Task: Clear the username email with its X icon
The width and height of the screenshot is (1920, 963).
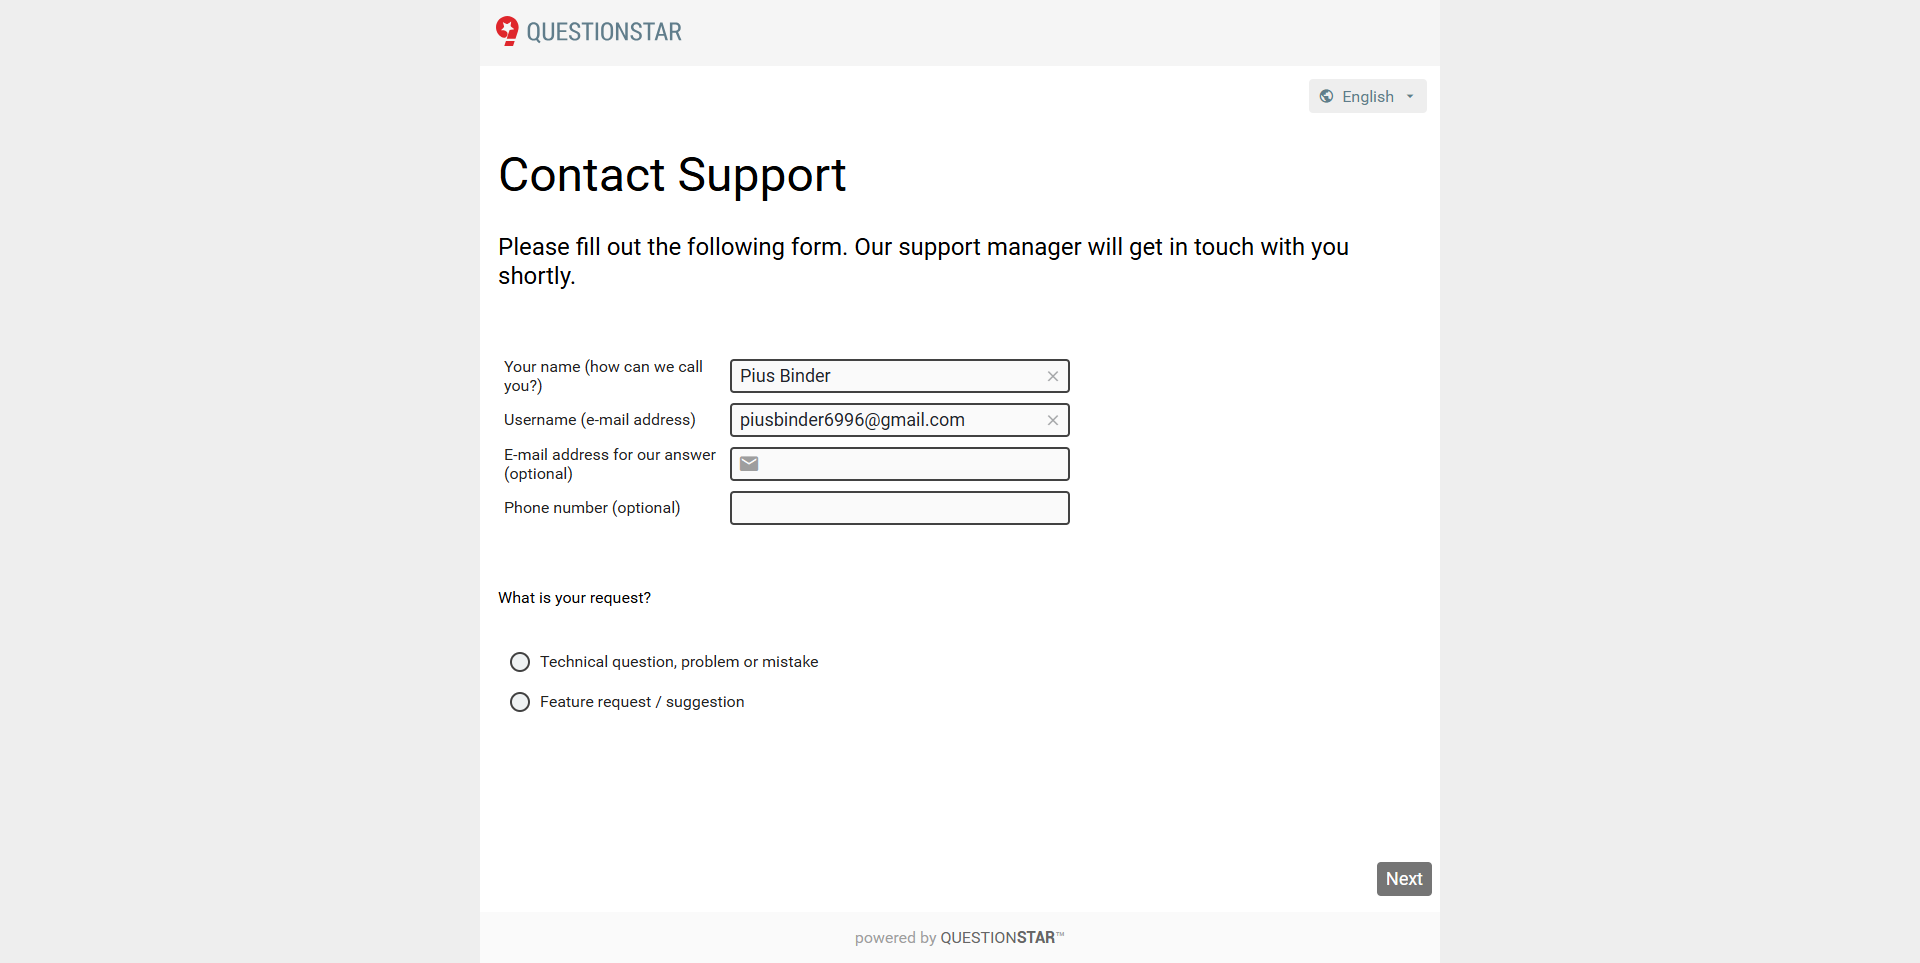Action: (x=1053, y=420)
